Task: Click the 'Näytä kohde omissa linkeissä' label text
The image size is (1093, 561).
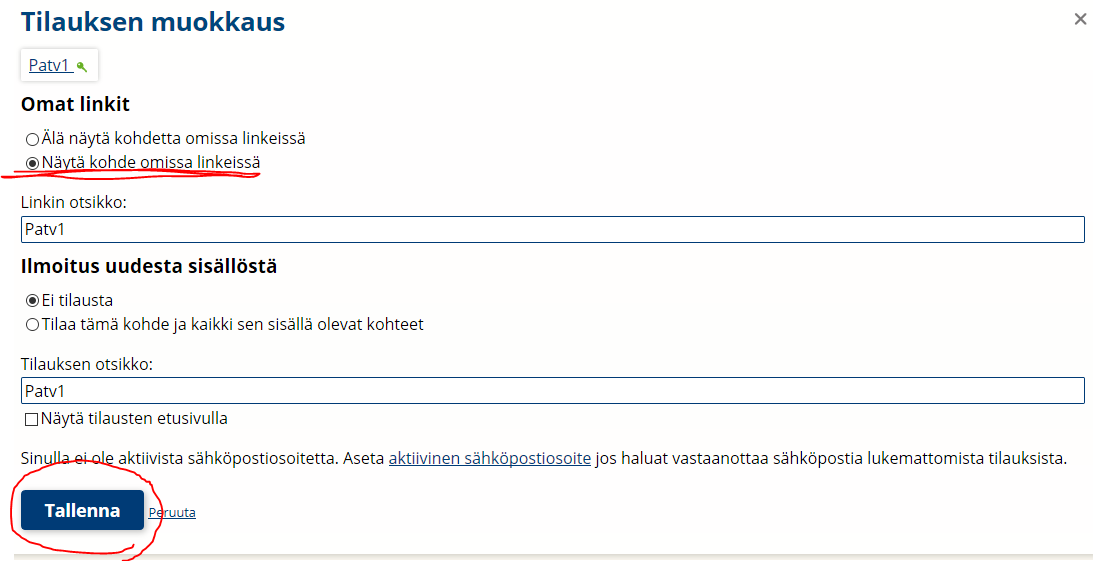Action: (151, 162)
